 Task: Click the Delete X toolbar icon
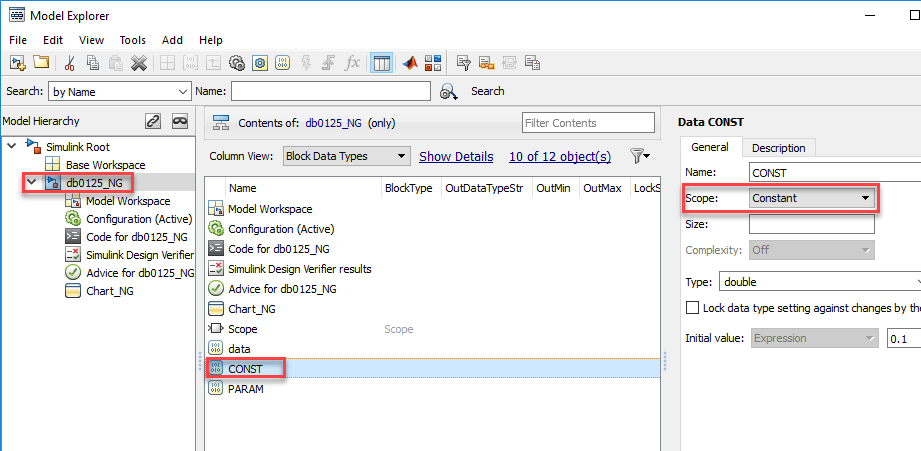pyautogui.click(x=139, y=63)
